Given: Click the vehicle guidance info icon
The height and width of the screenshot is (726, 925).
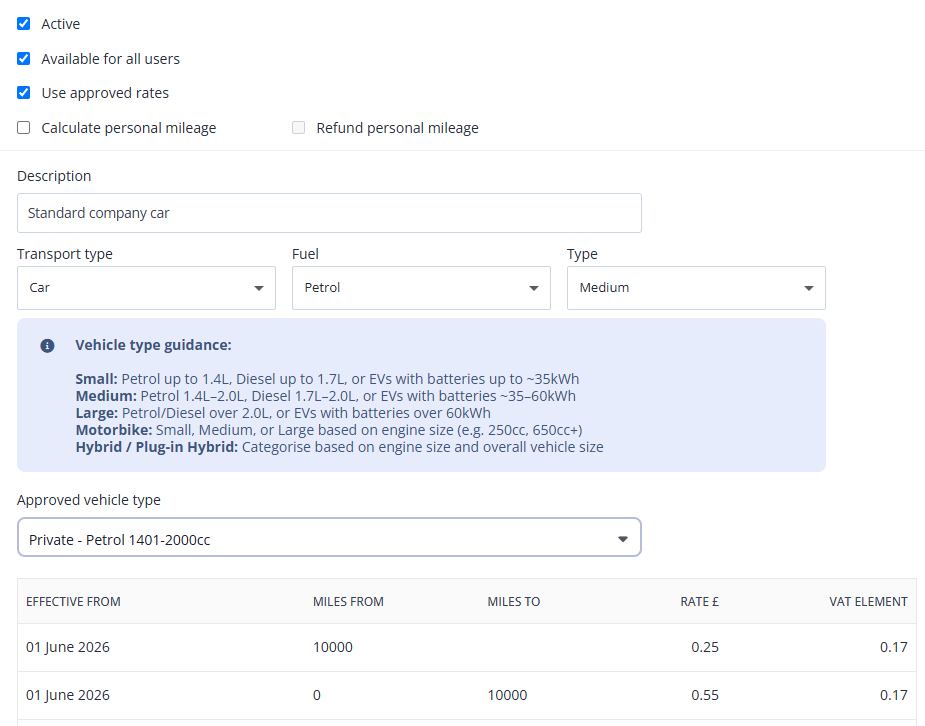Looking at the screenshot, I should [47, 346].
